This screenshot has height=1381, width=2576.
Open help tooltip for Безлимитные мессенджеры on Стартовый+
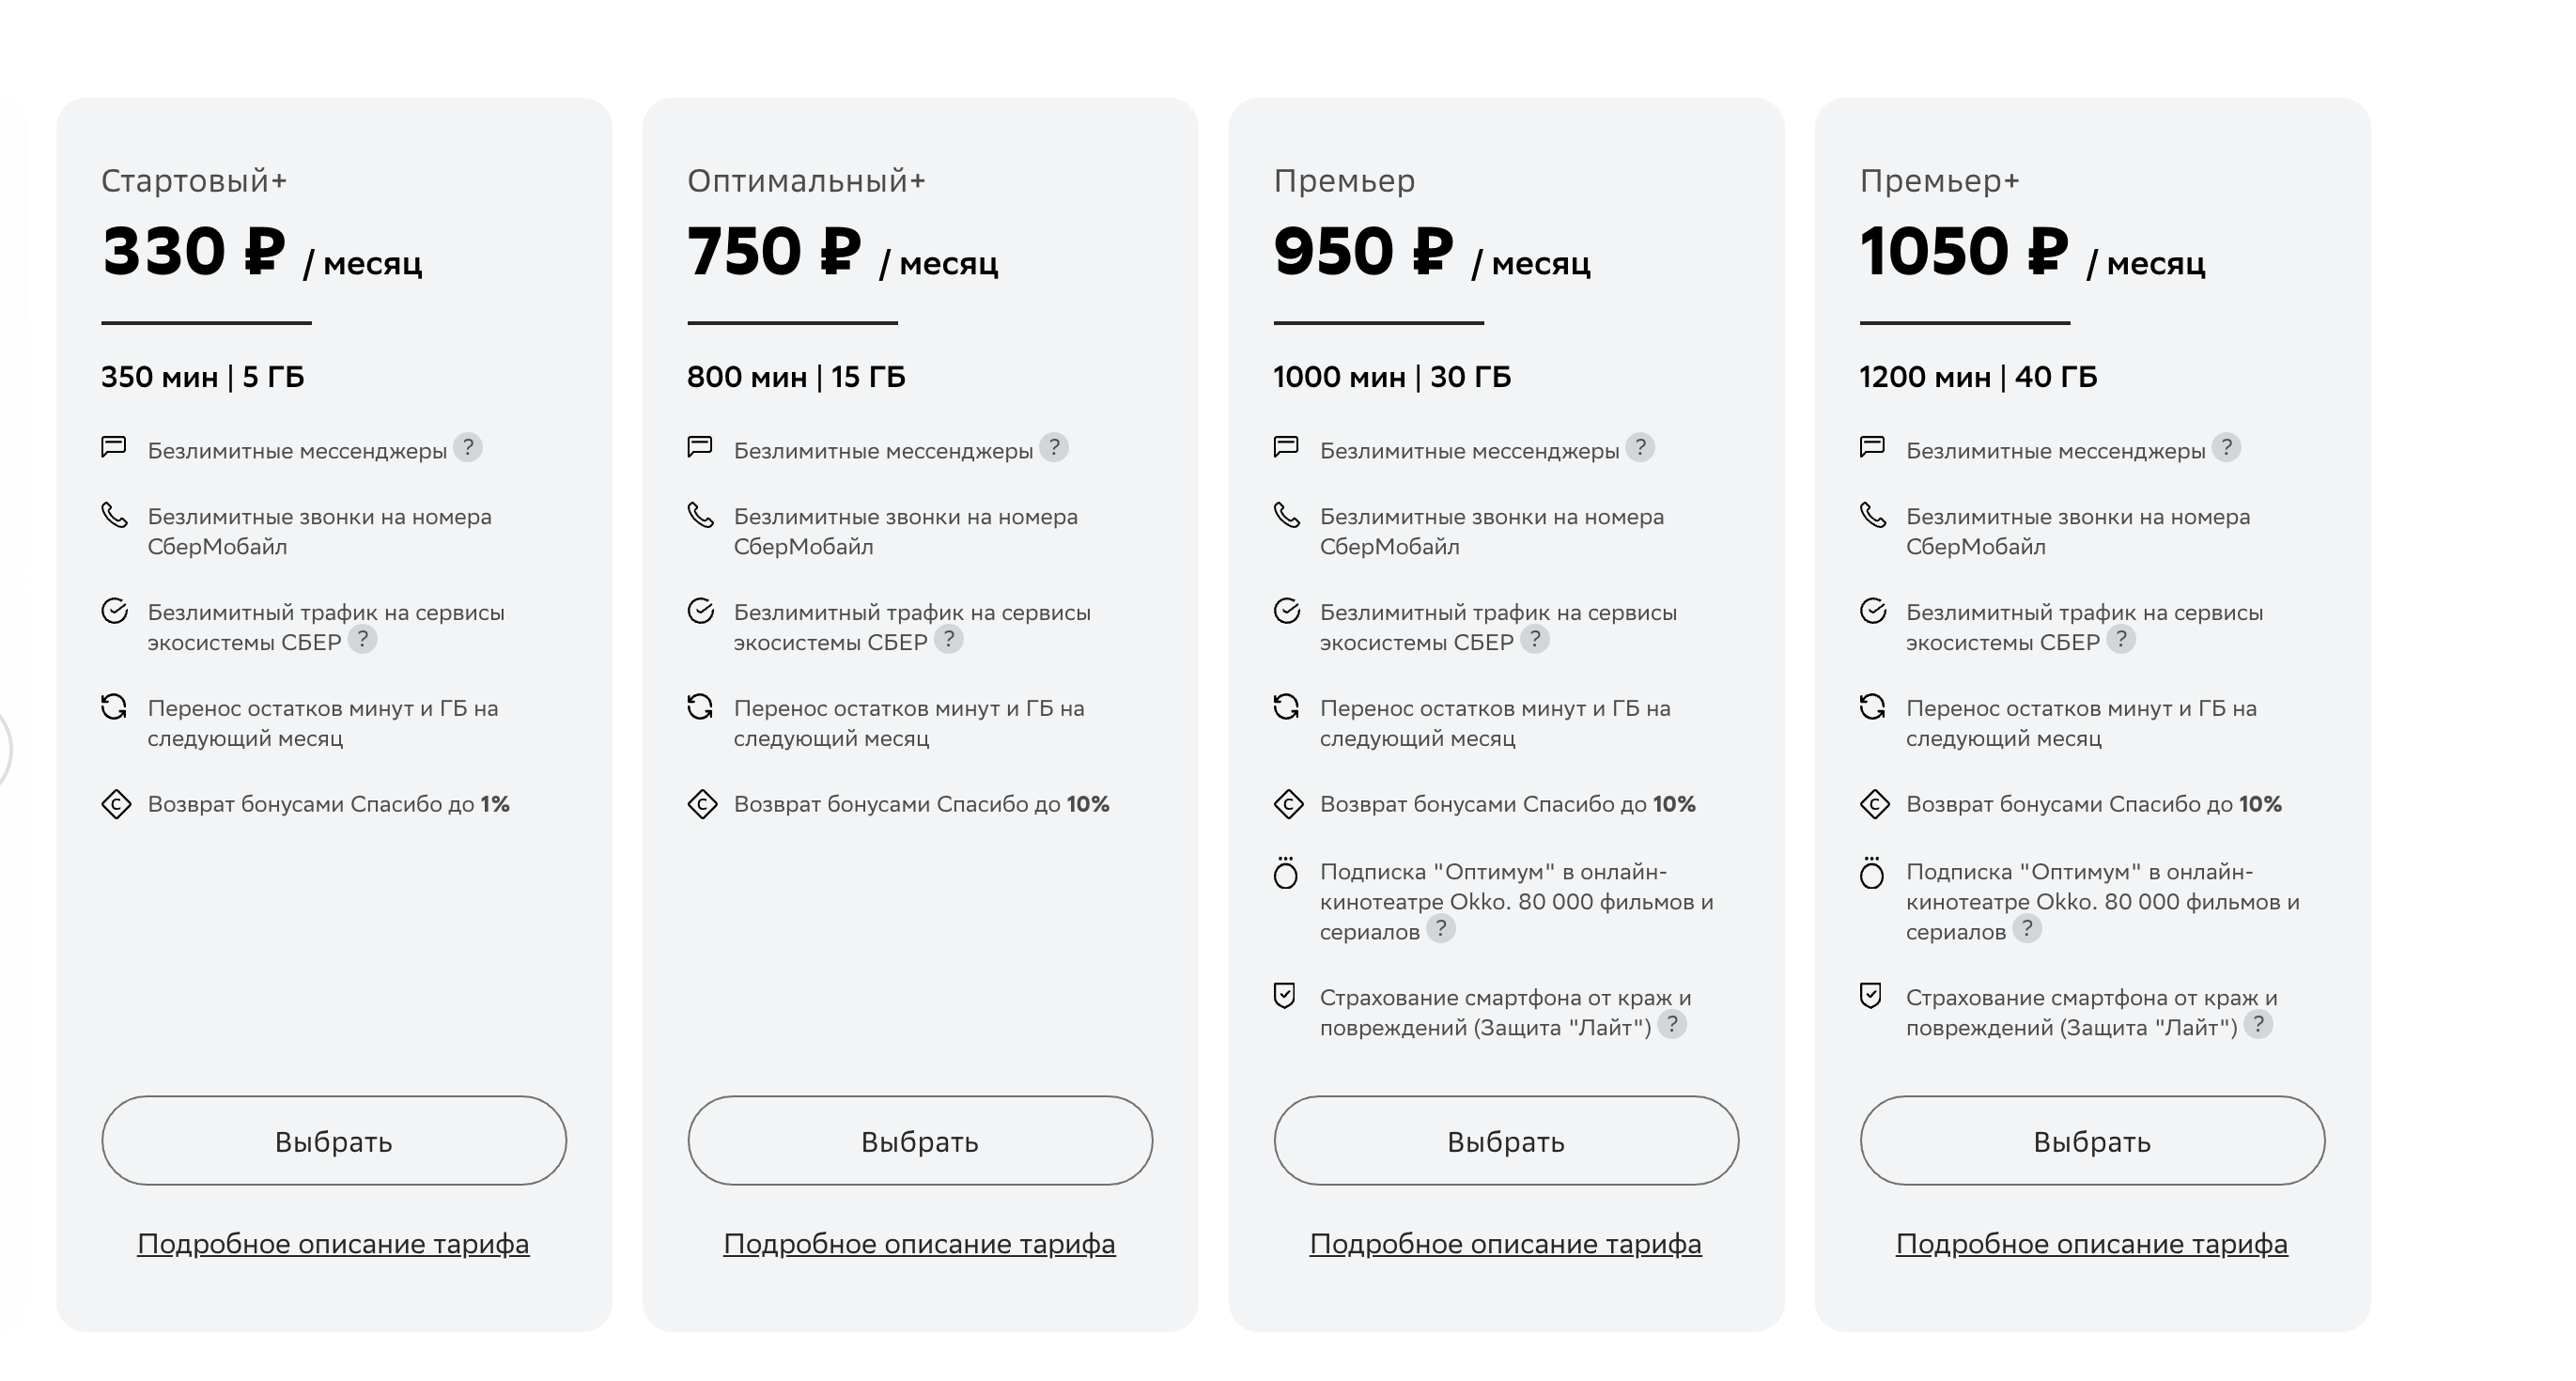468,448
